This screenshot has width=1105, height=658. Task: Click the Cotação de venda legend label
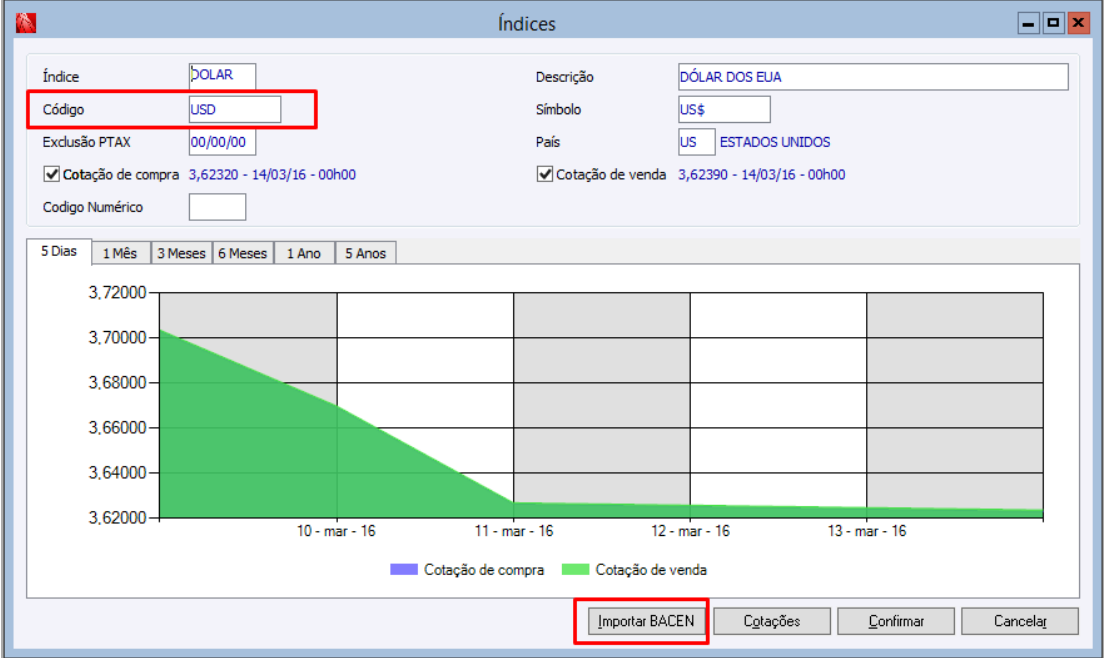point(651,570)
